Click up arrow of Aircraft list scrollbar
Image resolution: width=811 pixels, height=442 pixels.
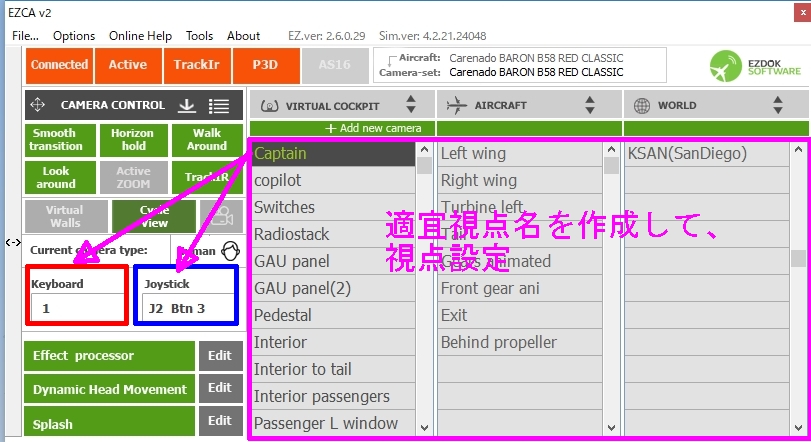click(611, 150)
